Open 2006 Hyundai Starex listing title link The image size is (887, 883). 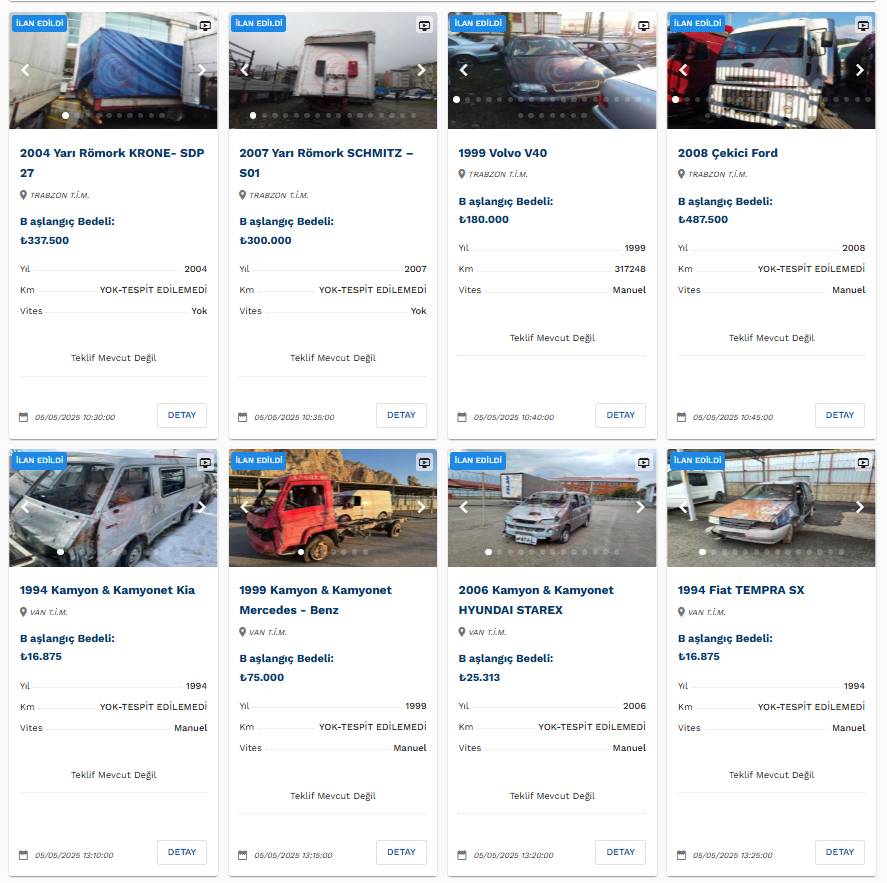coord(536,600)
